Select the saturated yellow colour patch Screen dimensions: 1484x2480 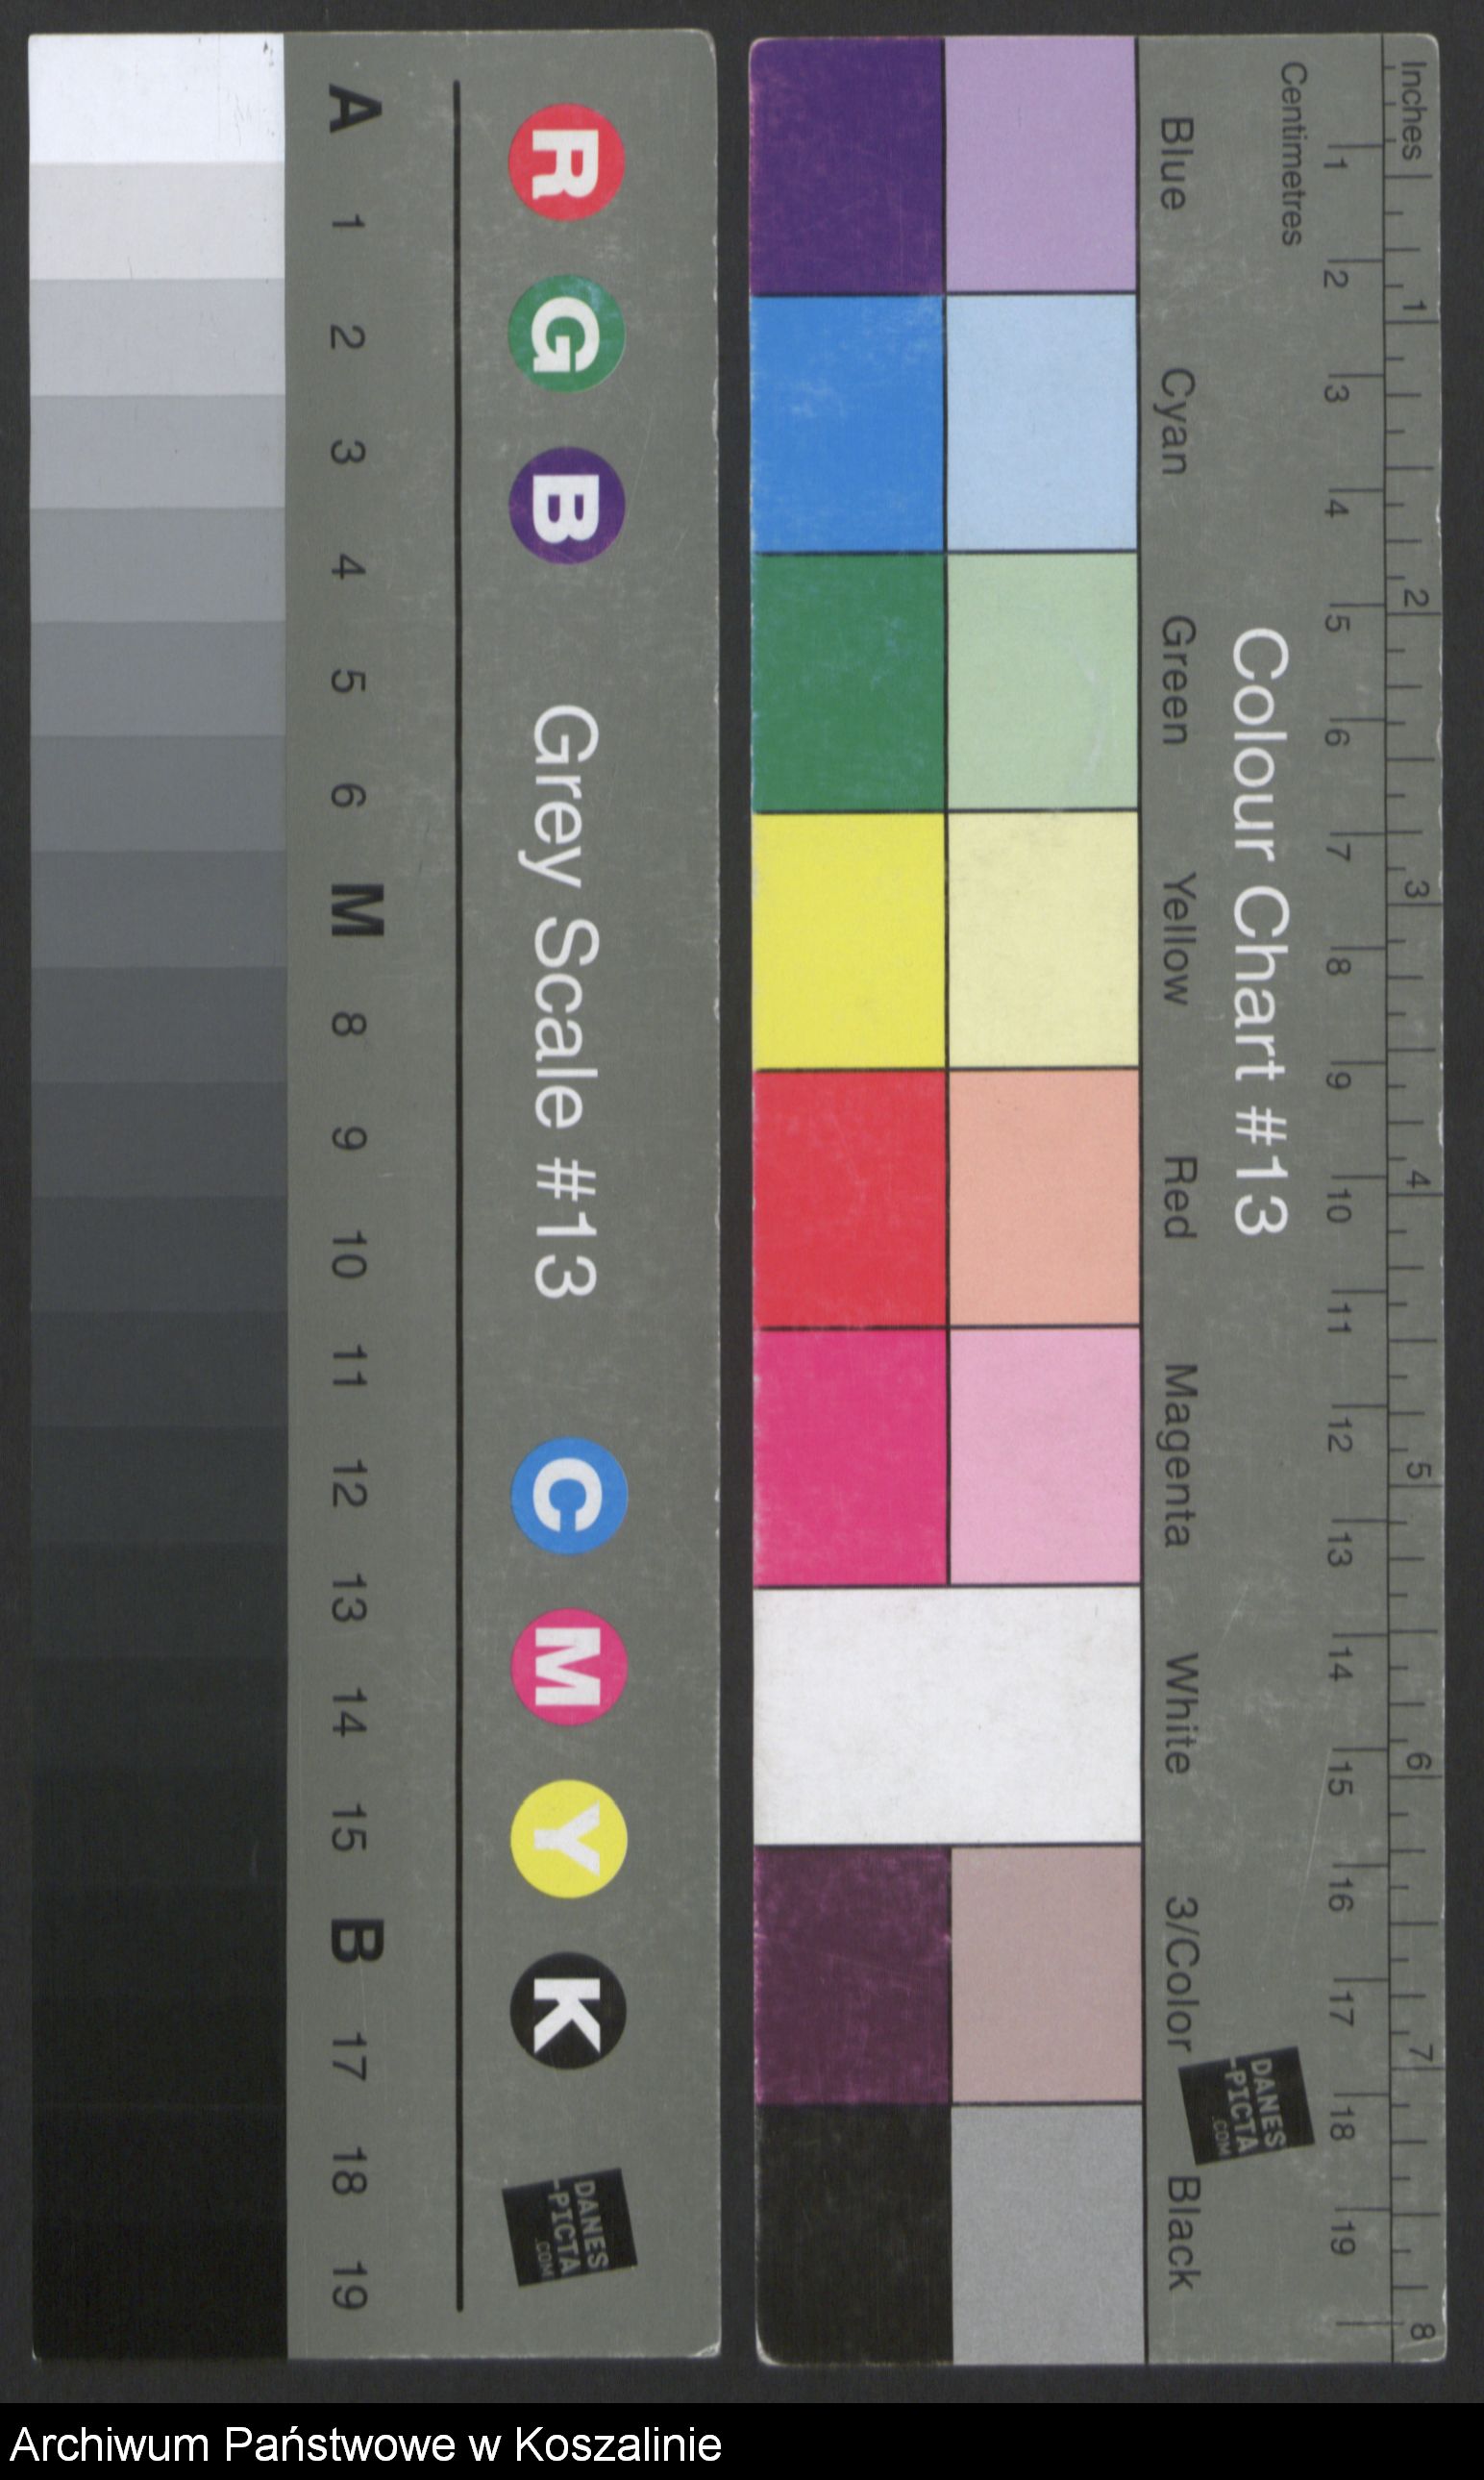pyautogui.click(x=849, y=942)
